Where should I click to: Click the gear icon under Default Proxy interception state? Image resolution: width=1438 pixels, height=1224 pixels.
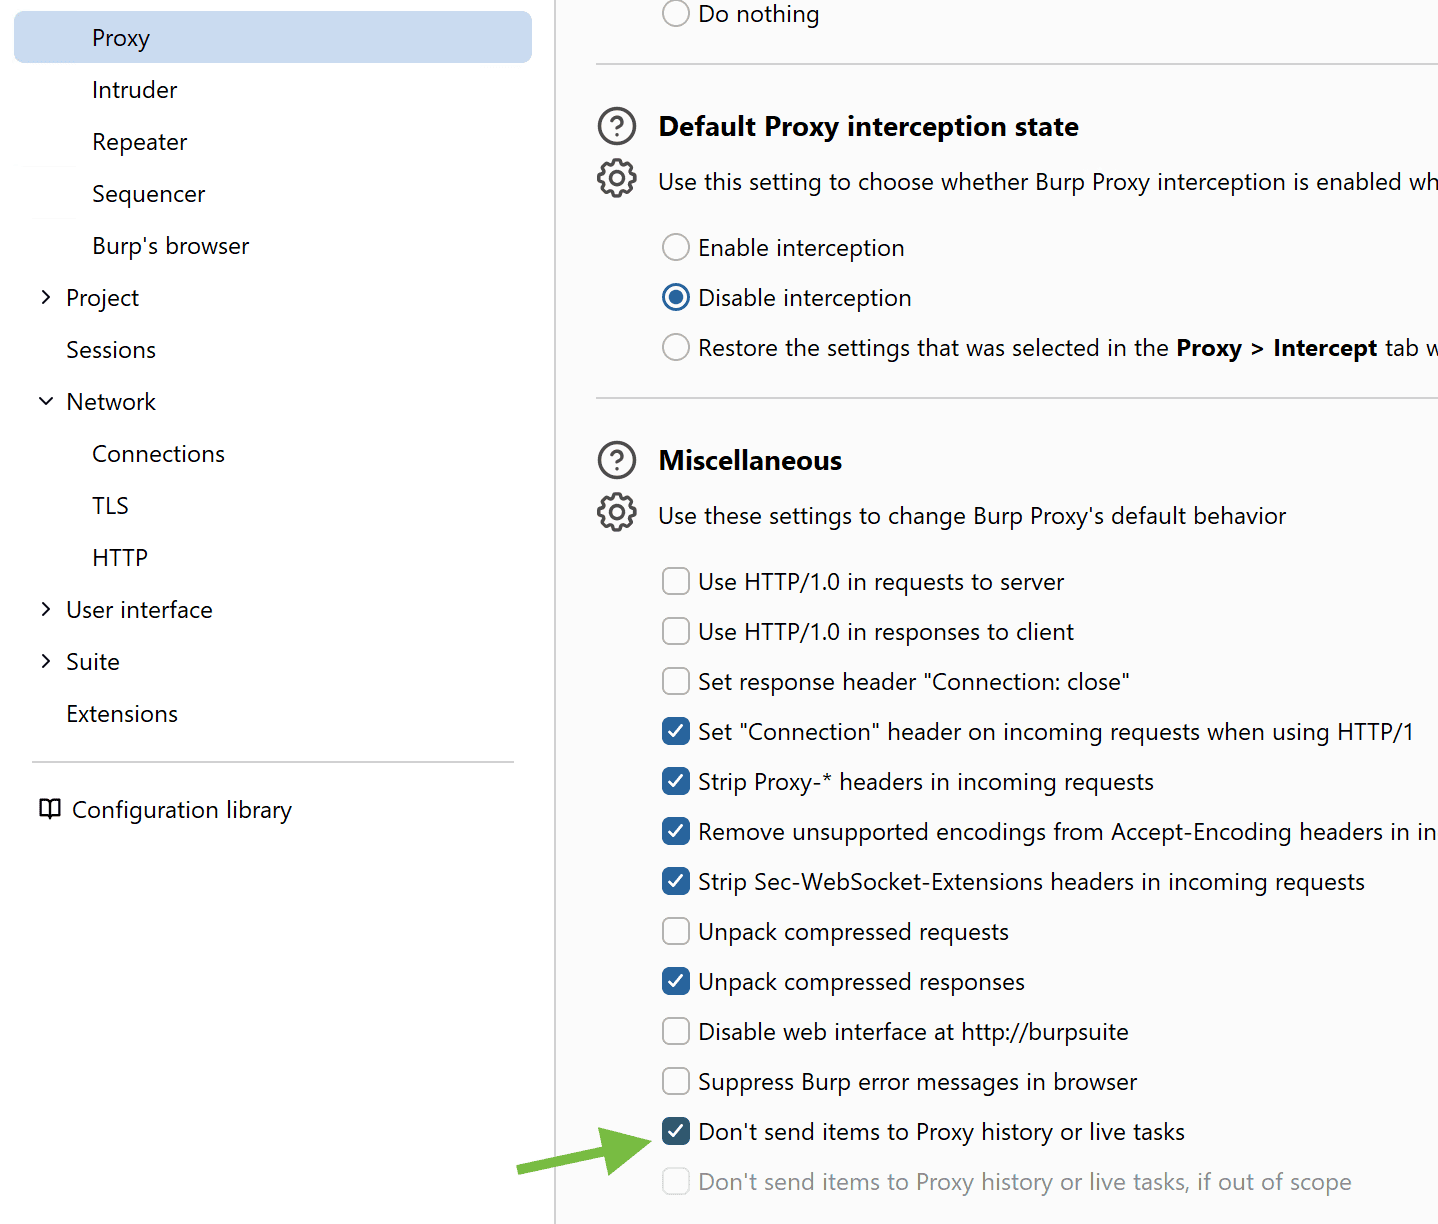click(x=616, y=178)
